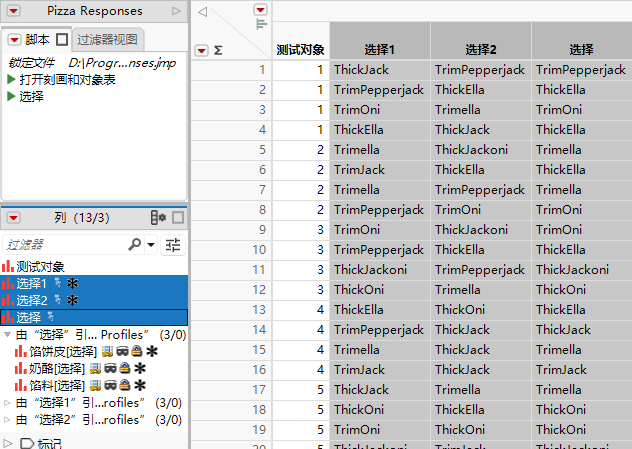Run the 打开刻画和对象表 script
The width and height of the screenshot is (632, 449).
click(11, 79)
